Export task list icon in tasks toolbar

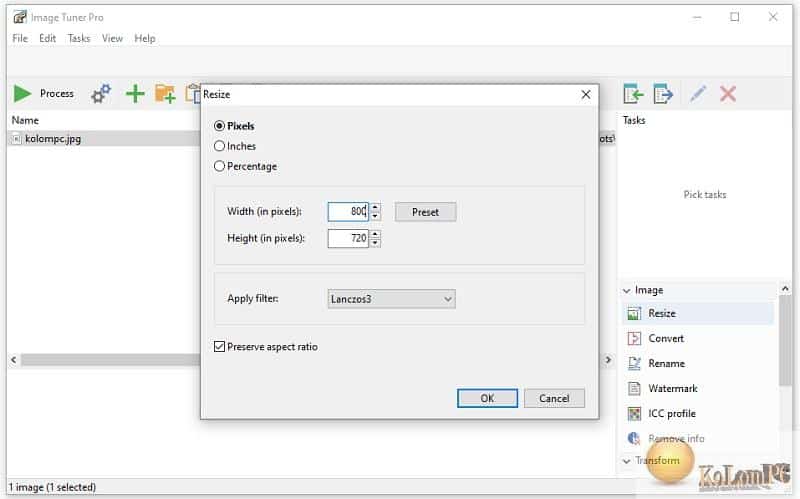663,94
